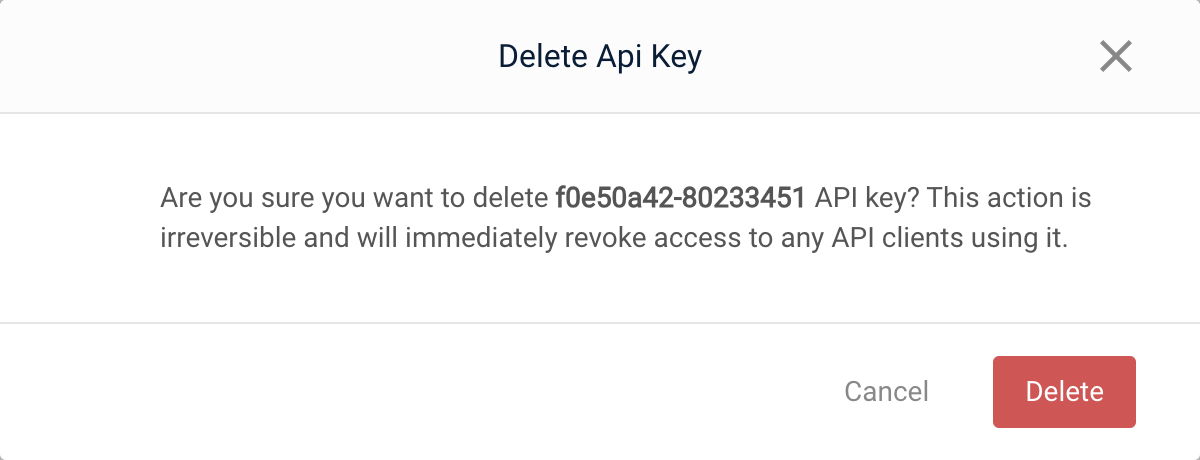Click empty footer area left of Cancel
Screen dimensions: 1200x460
(x=400, y=391)
